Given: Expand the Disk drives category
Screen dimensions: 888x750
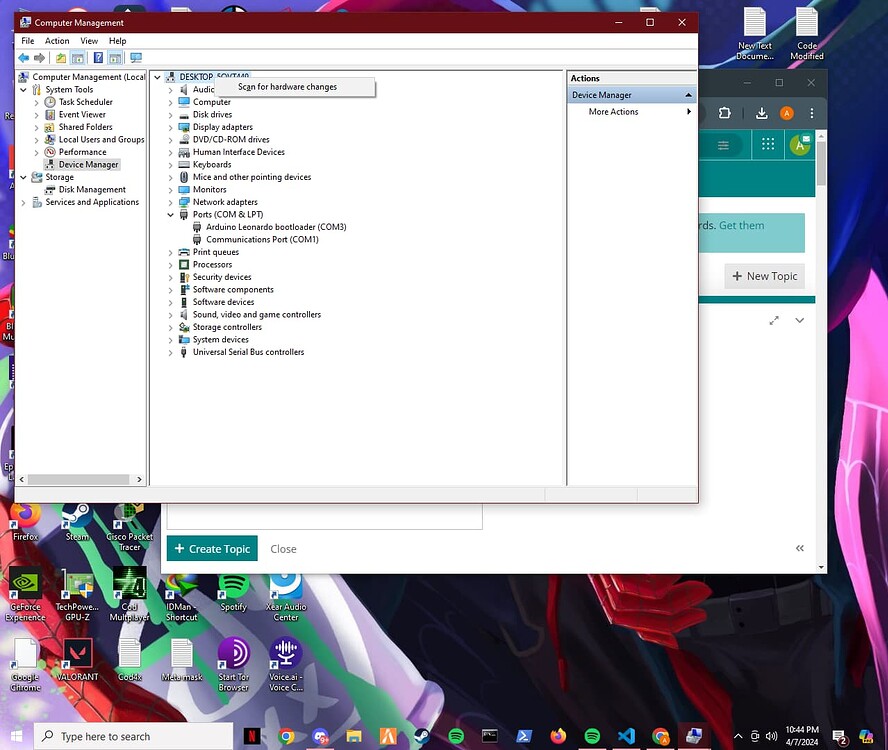Looking at the screenshot, I should click(172, 114).
